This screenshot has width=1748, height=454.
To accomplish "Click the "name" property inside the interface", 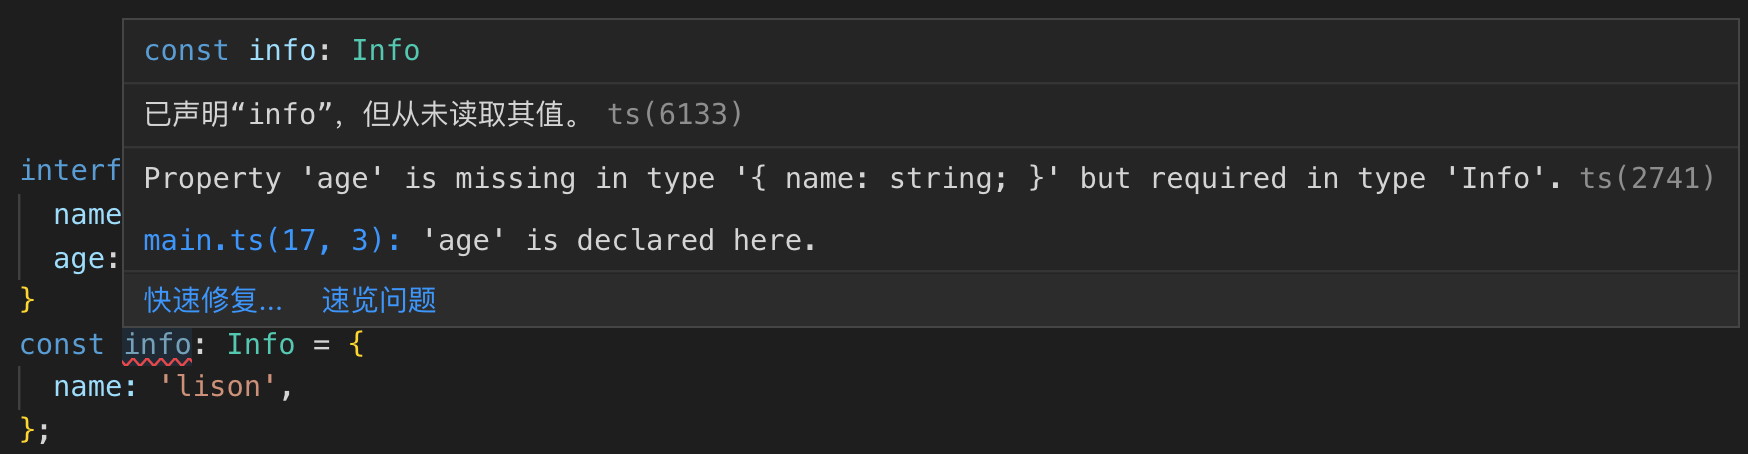I will [x=87, y=215].
